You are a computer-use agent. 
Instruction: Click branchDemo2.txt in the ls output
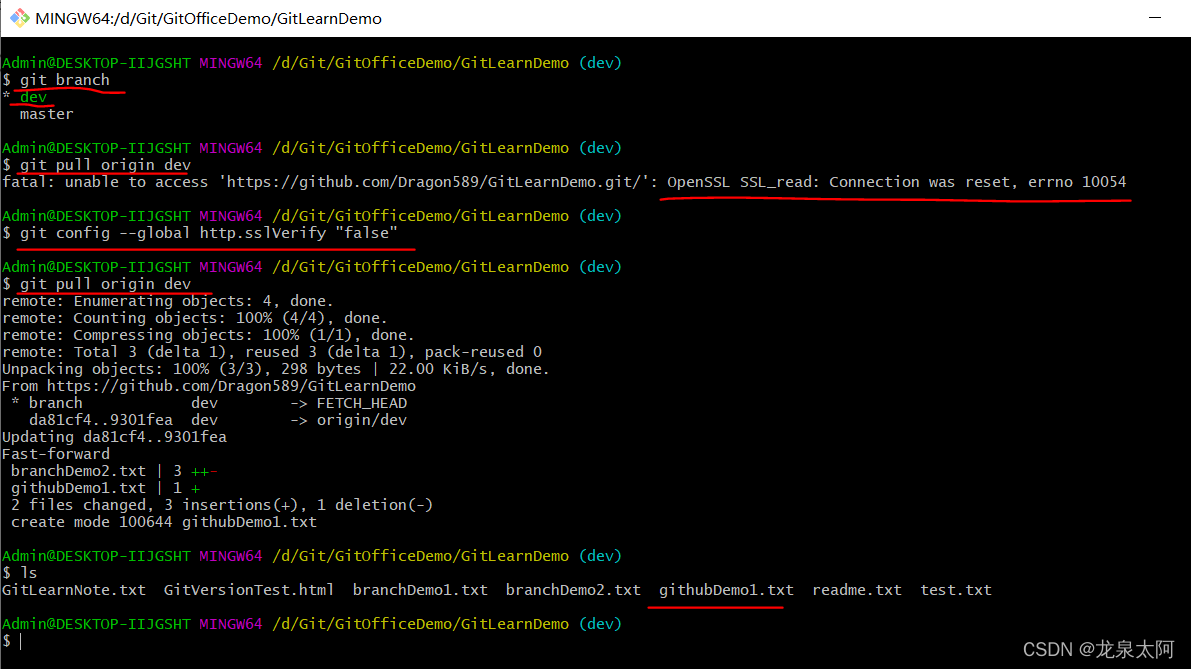tap(573, 590)
